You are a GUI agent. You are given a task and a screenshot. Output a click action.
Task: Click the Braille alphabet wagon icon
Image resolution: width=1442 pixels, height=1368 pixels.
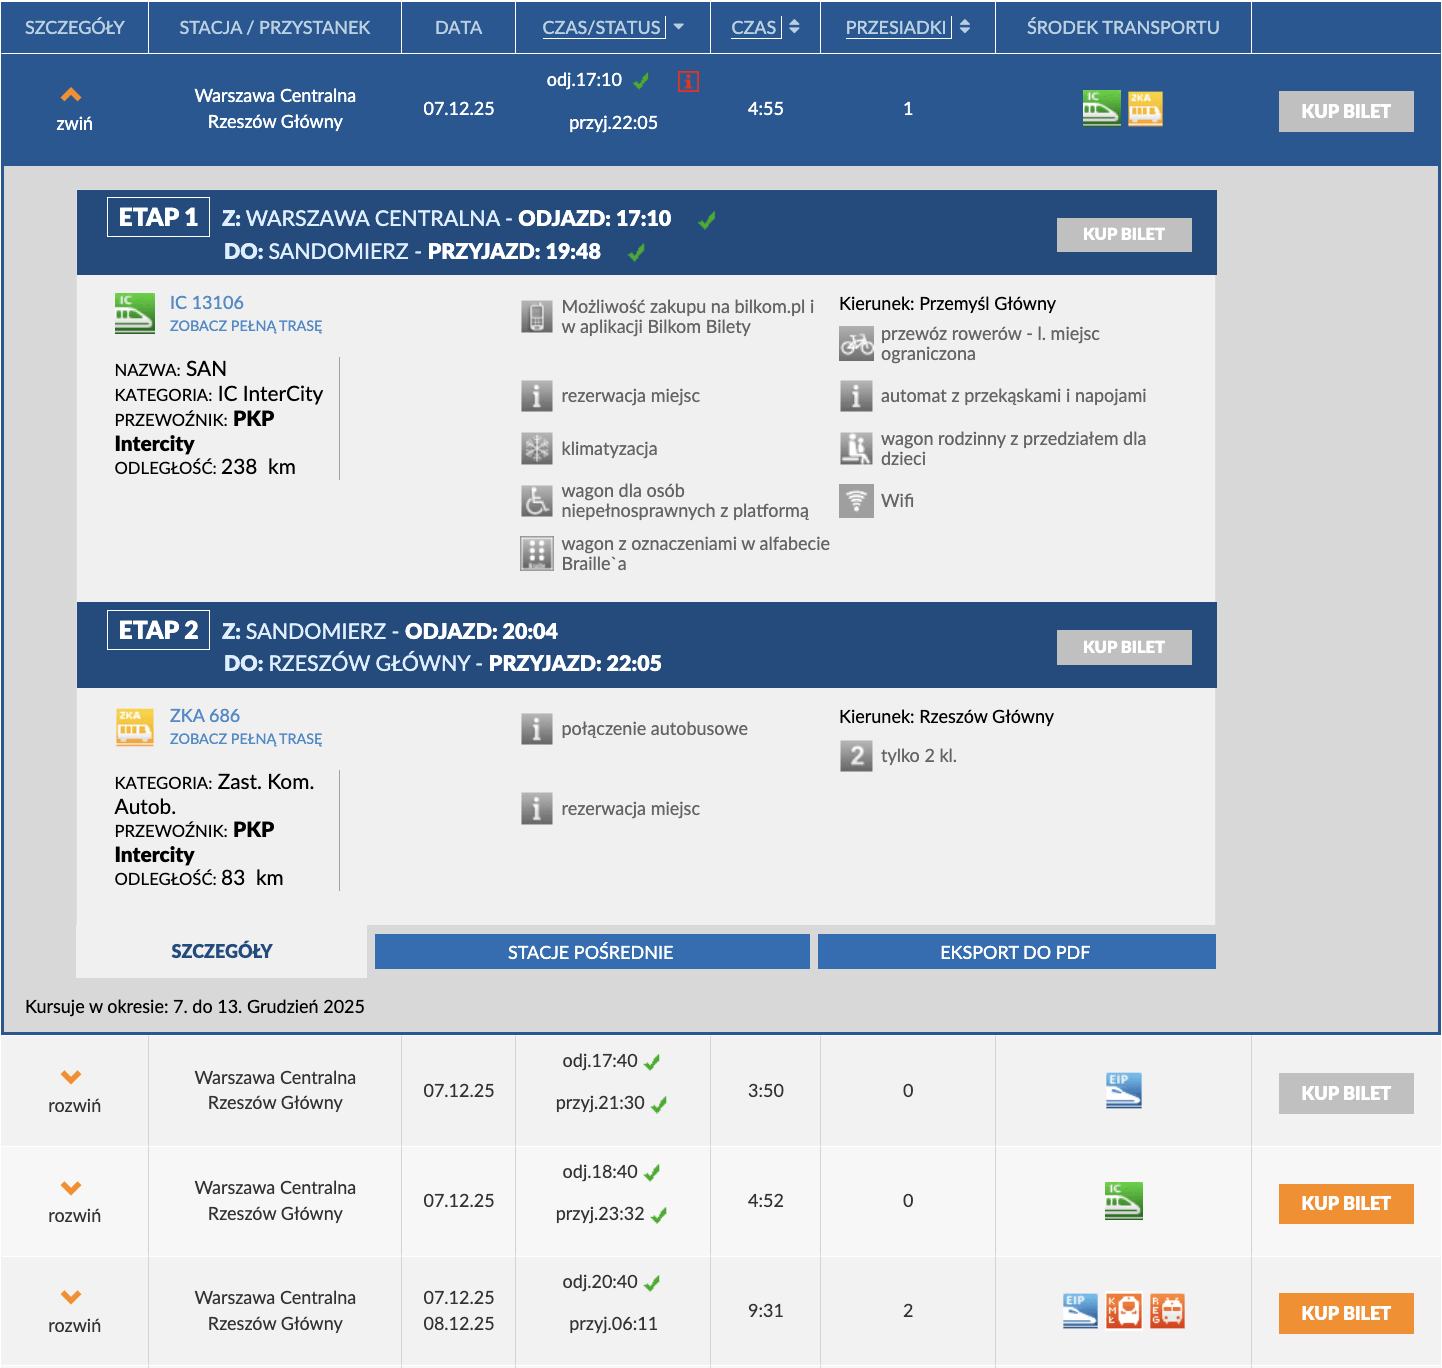(537, 553)
